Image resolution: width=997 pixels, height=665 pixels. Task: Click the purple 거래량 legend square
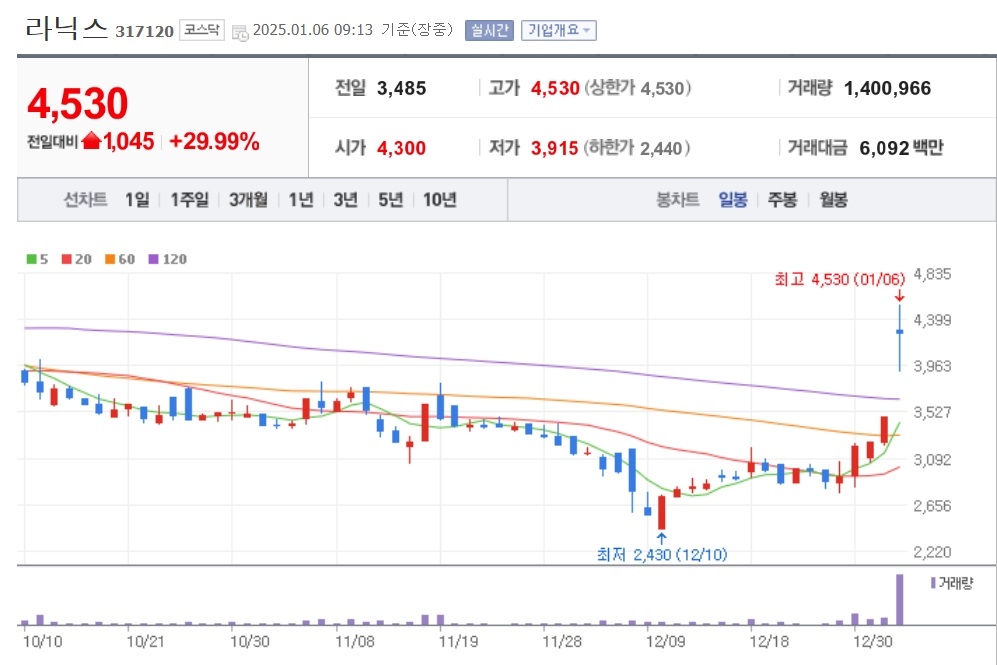933,582
